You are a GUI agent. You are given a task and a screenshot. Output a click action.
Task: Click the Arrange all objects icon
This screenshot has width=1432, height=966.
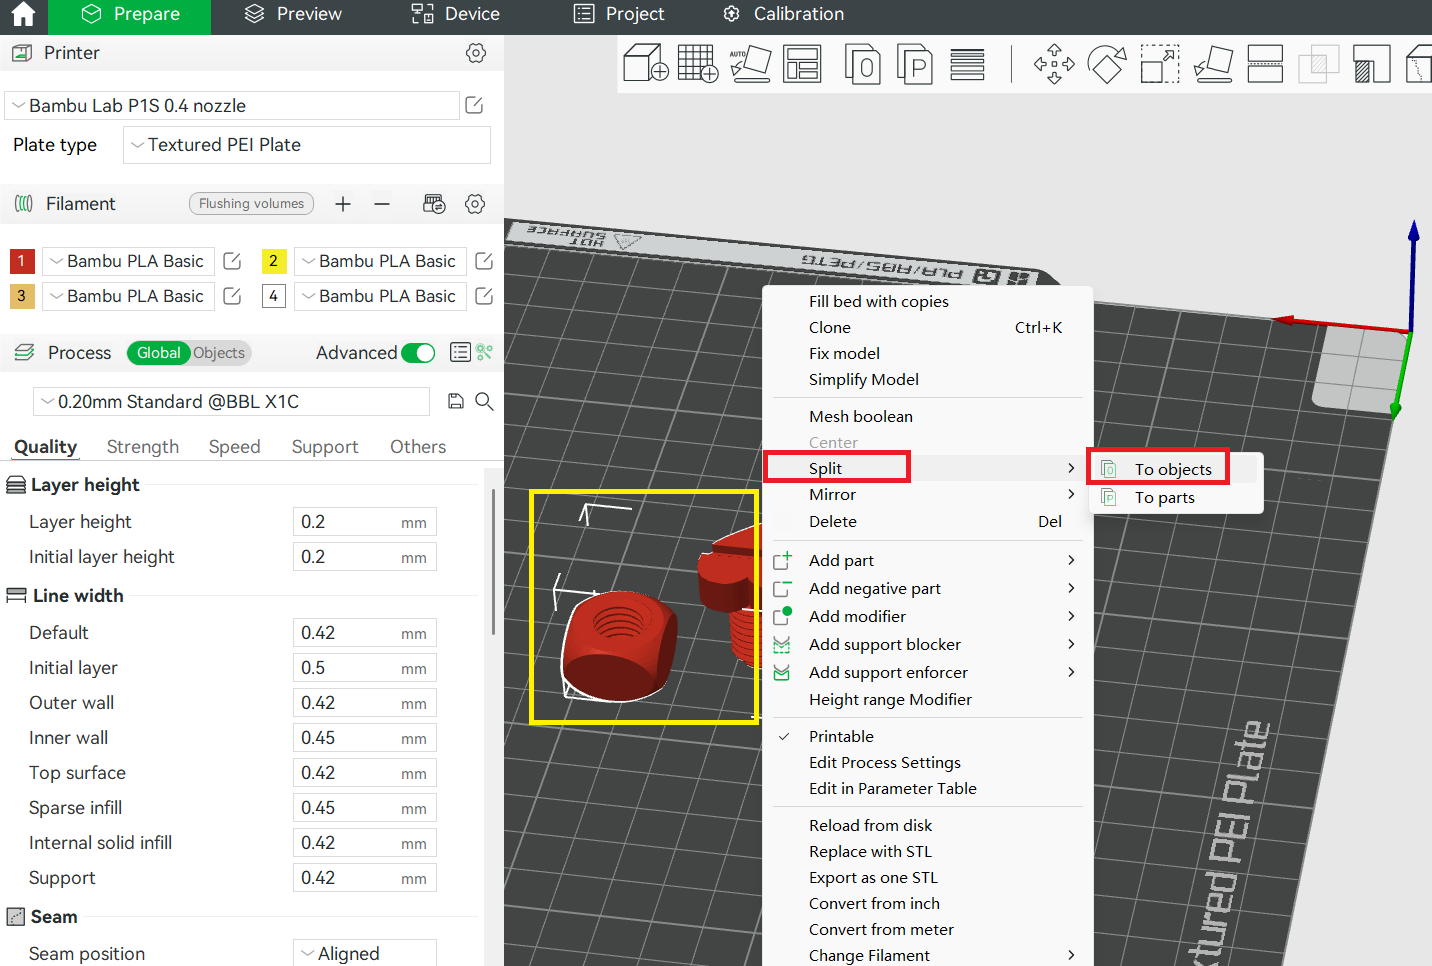click(802, 63)
